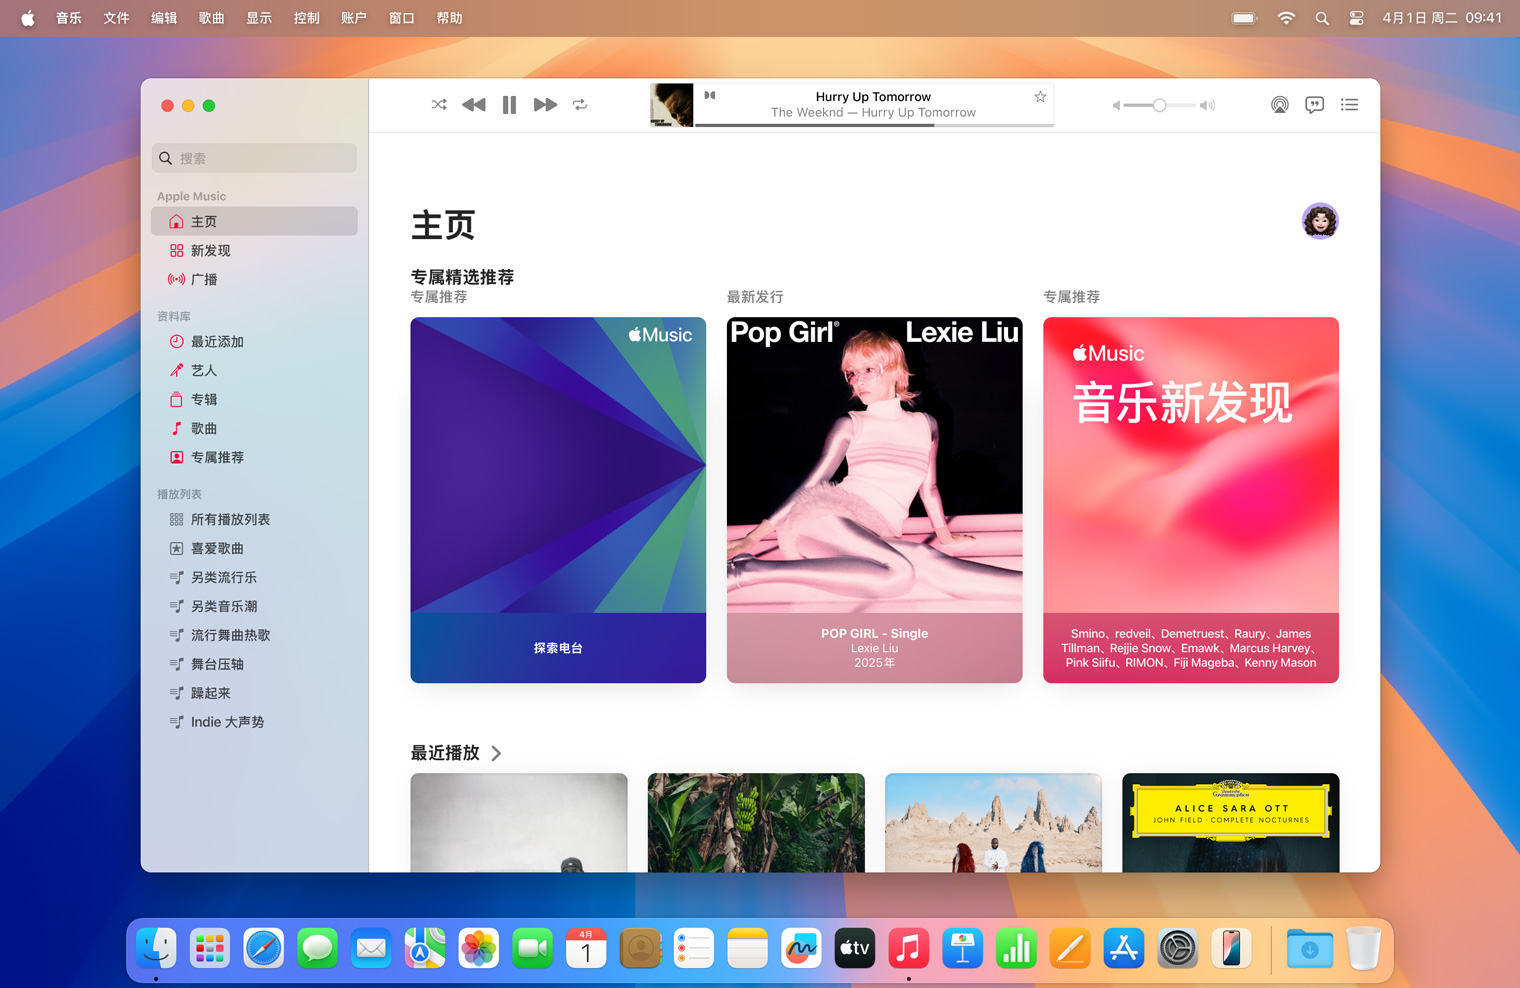Screen dimensions: 1520x988
Task: Click the user profile avatar
Action: 1319,221
